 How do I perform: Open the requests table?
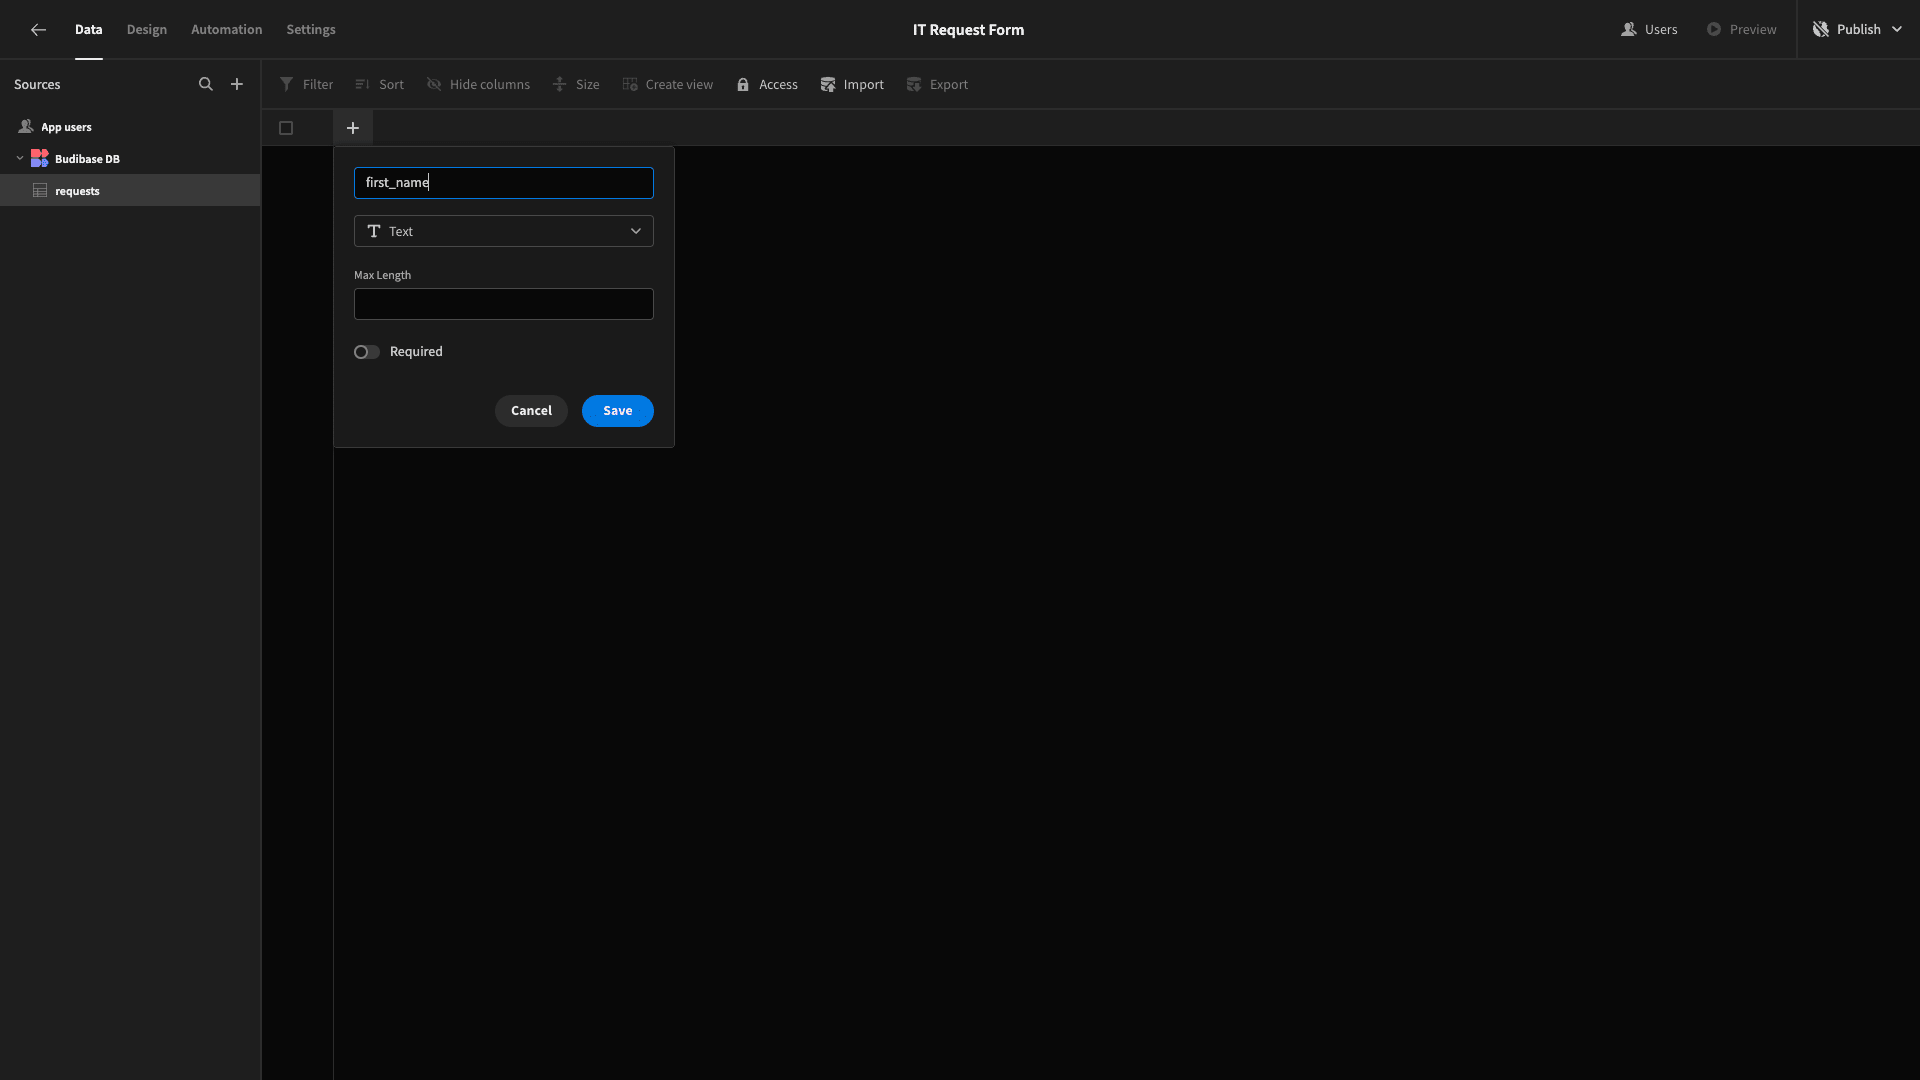[130, 191]
